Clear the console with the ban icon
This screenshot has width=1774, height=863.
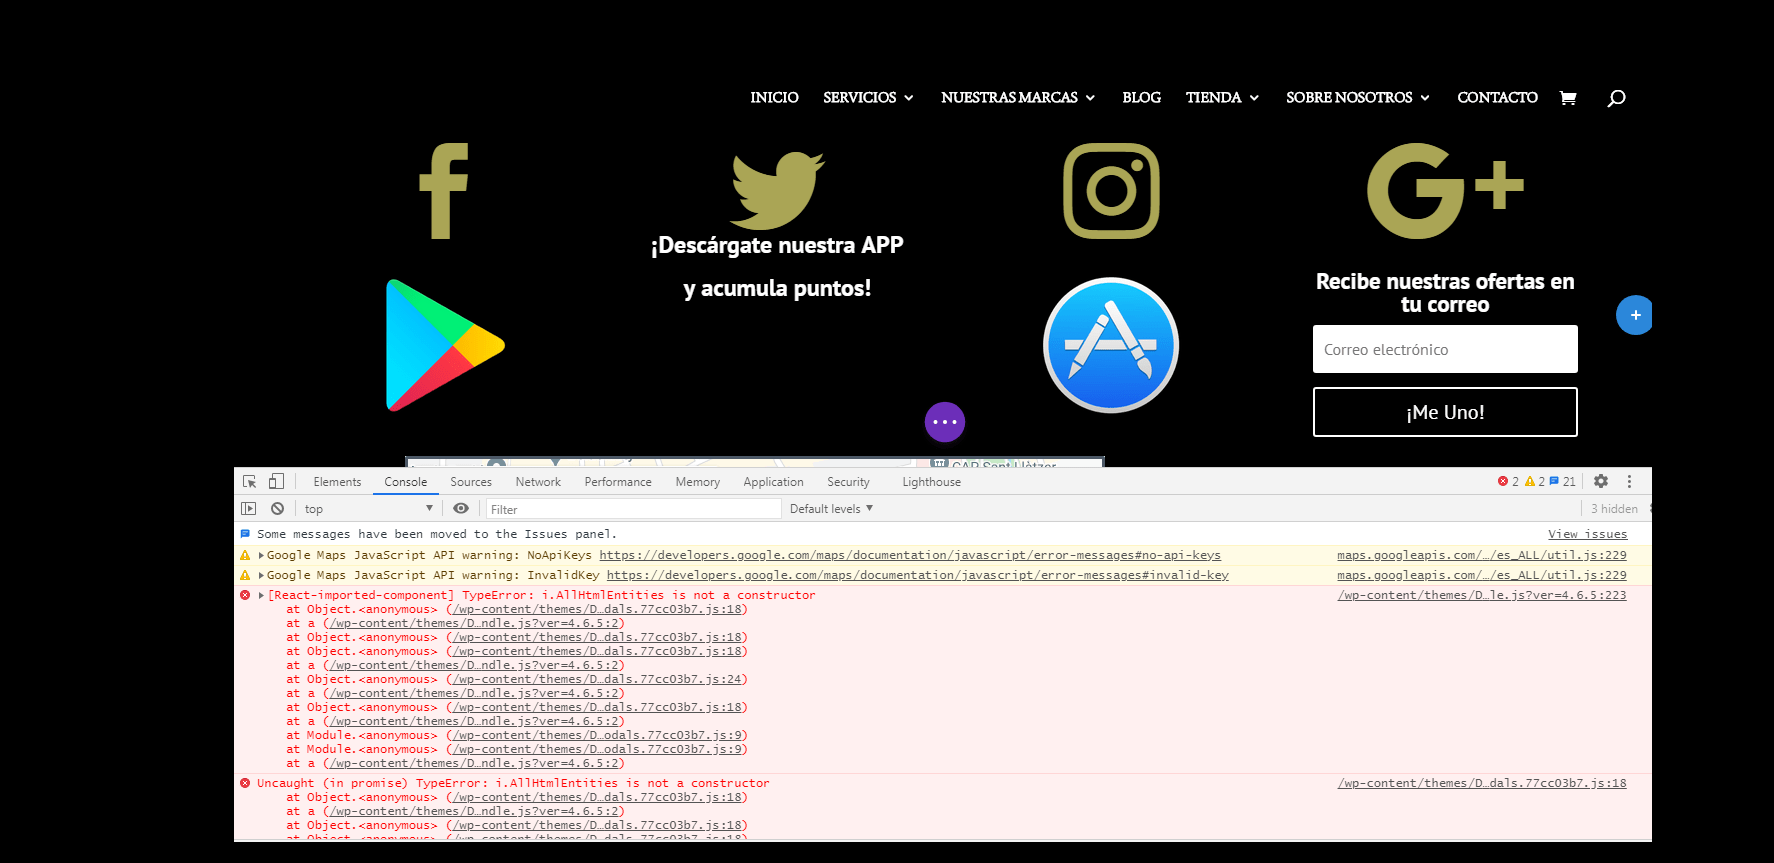click(x=277, y=508)
